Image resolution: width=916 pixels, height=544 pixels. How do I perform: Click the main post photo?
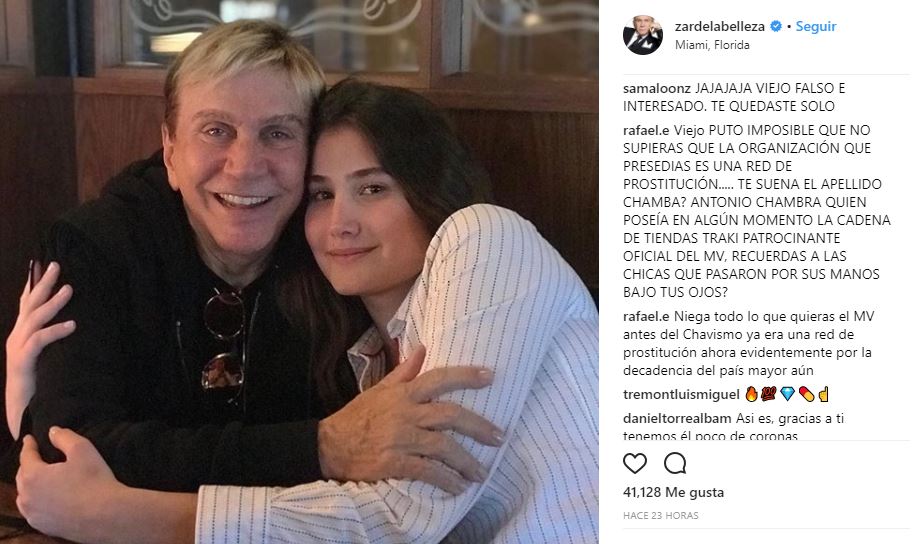pos(299,272)
